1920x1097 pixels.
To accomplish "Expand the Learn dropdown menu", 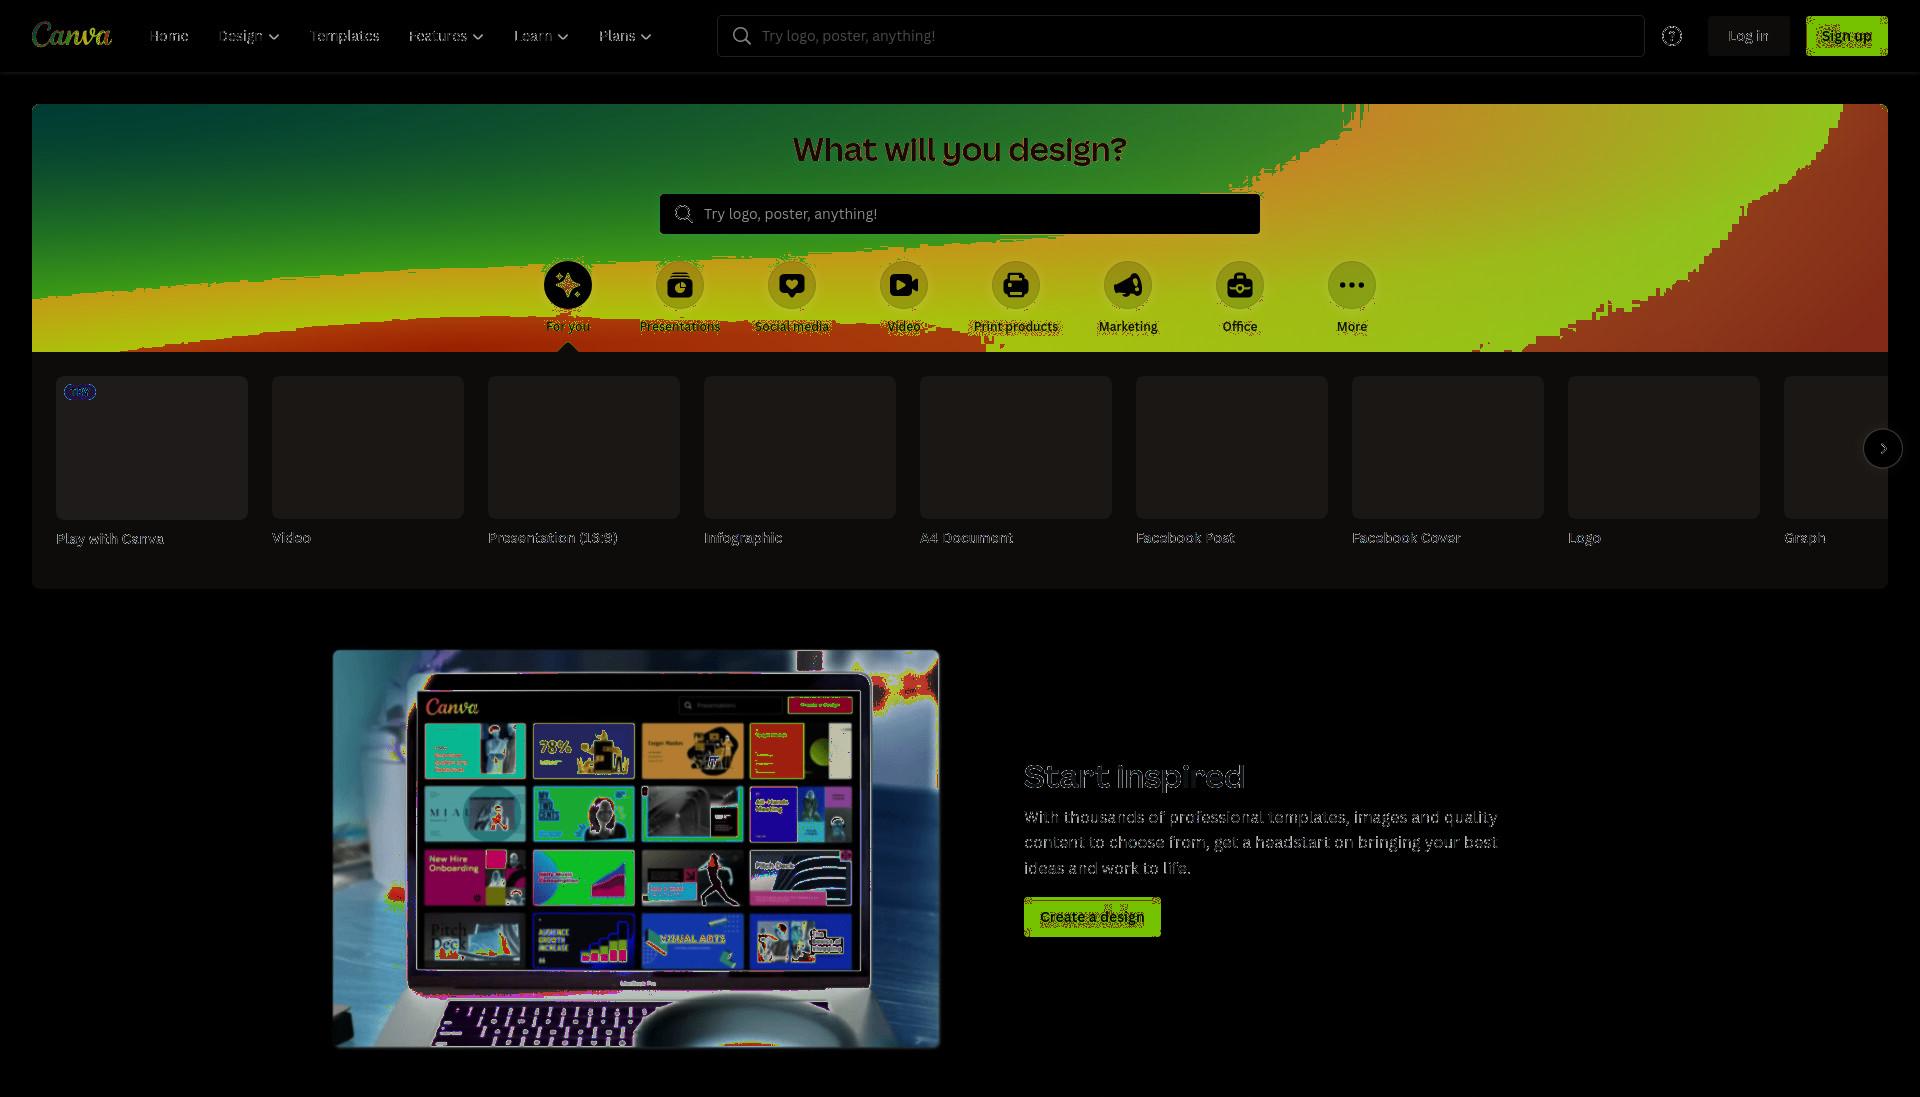I will (541, 36).
